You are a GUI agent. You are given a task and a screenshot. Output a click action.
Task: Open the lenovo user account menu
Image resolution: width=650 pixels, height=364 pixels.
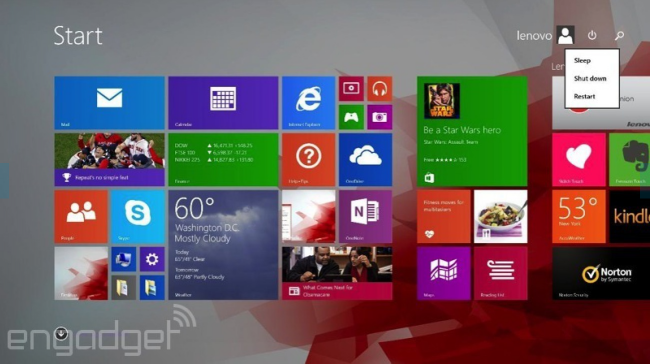tap(545, 36)
